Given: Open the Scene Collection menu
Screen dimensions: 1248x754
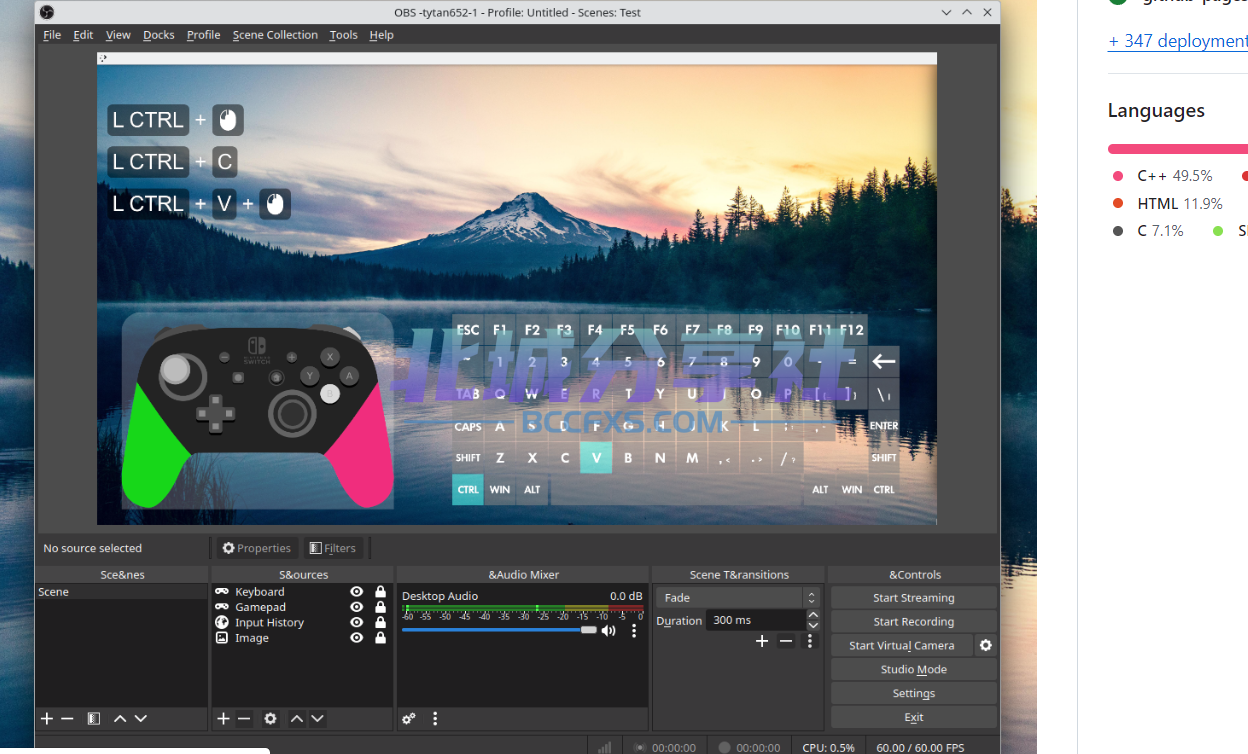Looking at the screenshot, I should pos(275,34).
